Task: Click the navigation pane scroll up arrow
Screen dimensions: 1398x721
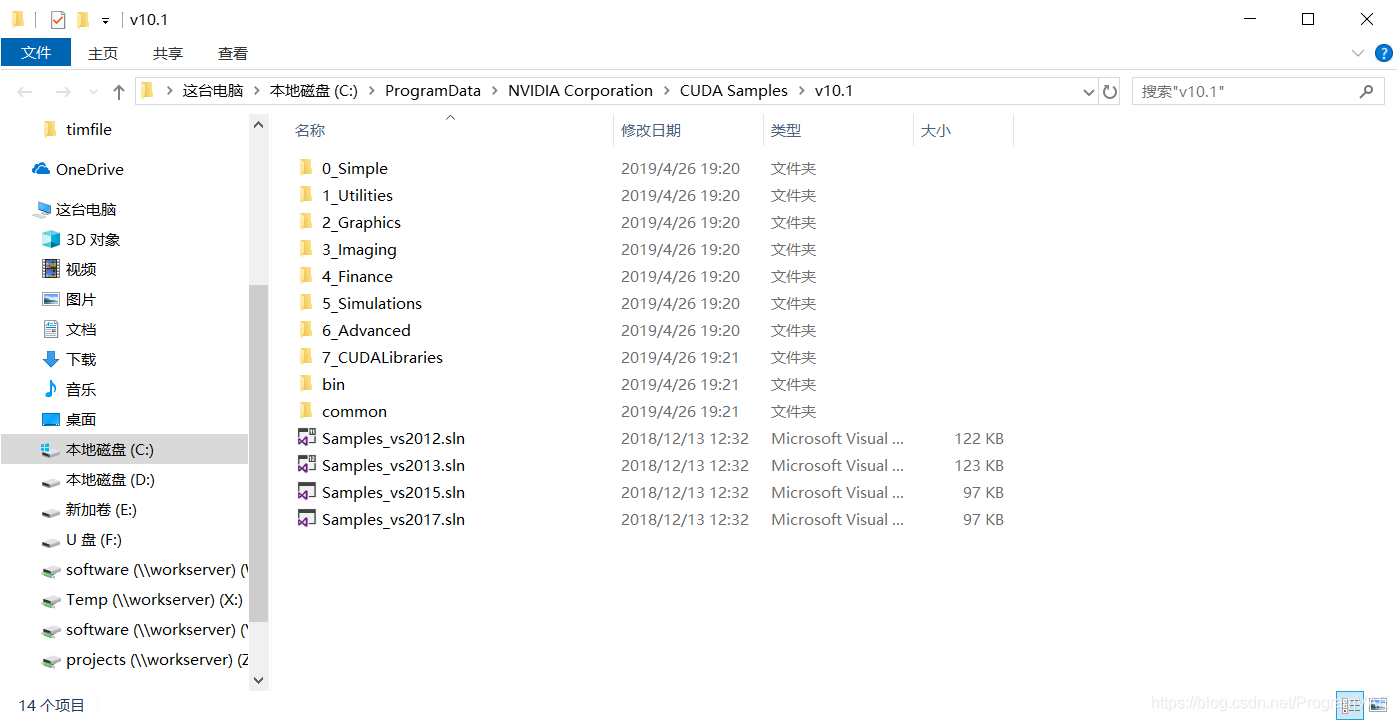Action: [259, 125]
